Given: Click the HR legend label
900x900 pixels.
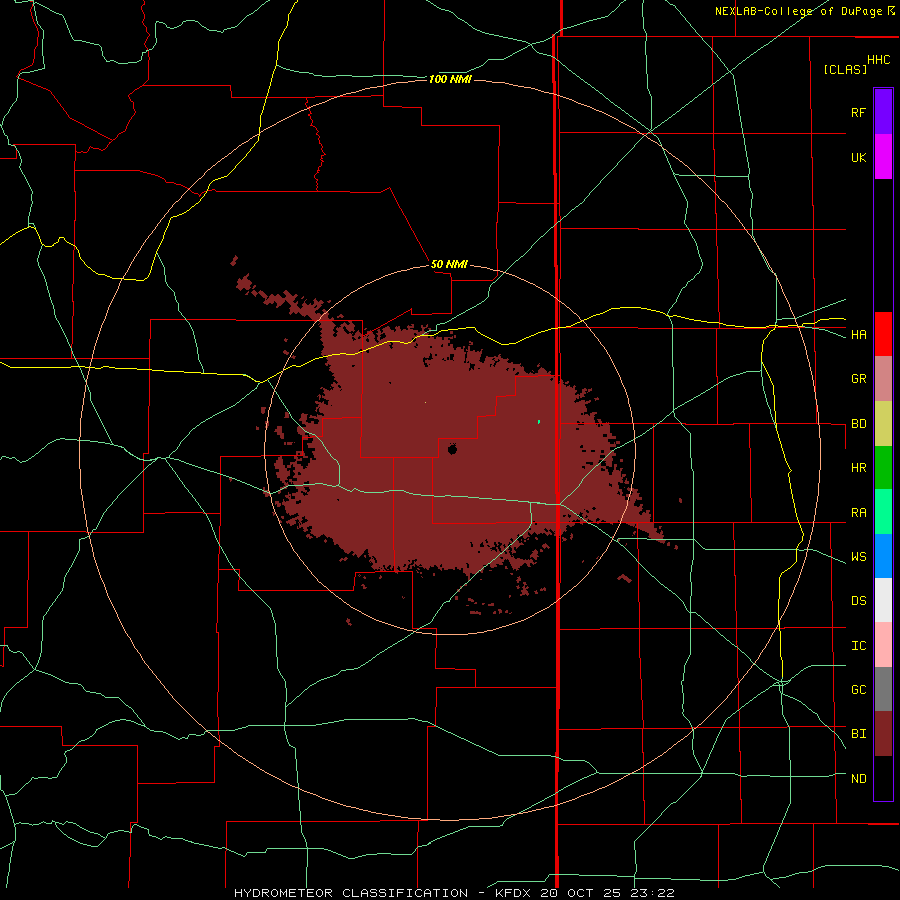Looking at the screenshot, I should click(x=858, y=468).
